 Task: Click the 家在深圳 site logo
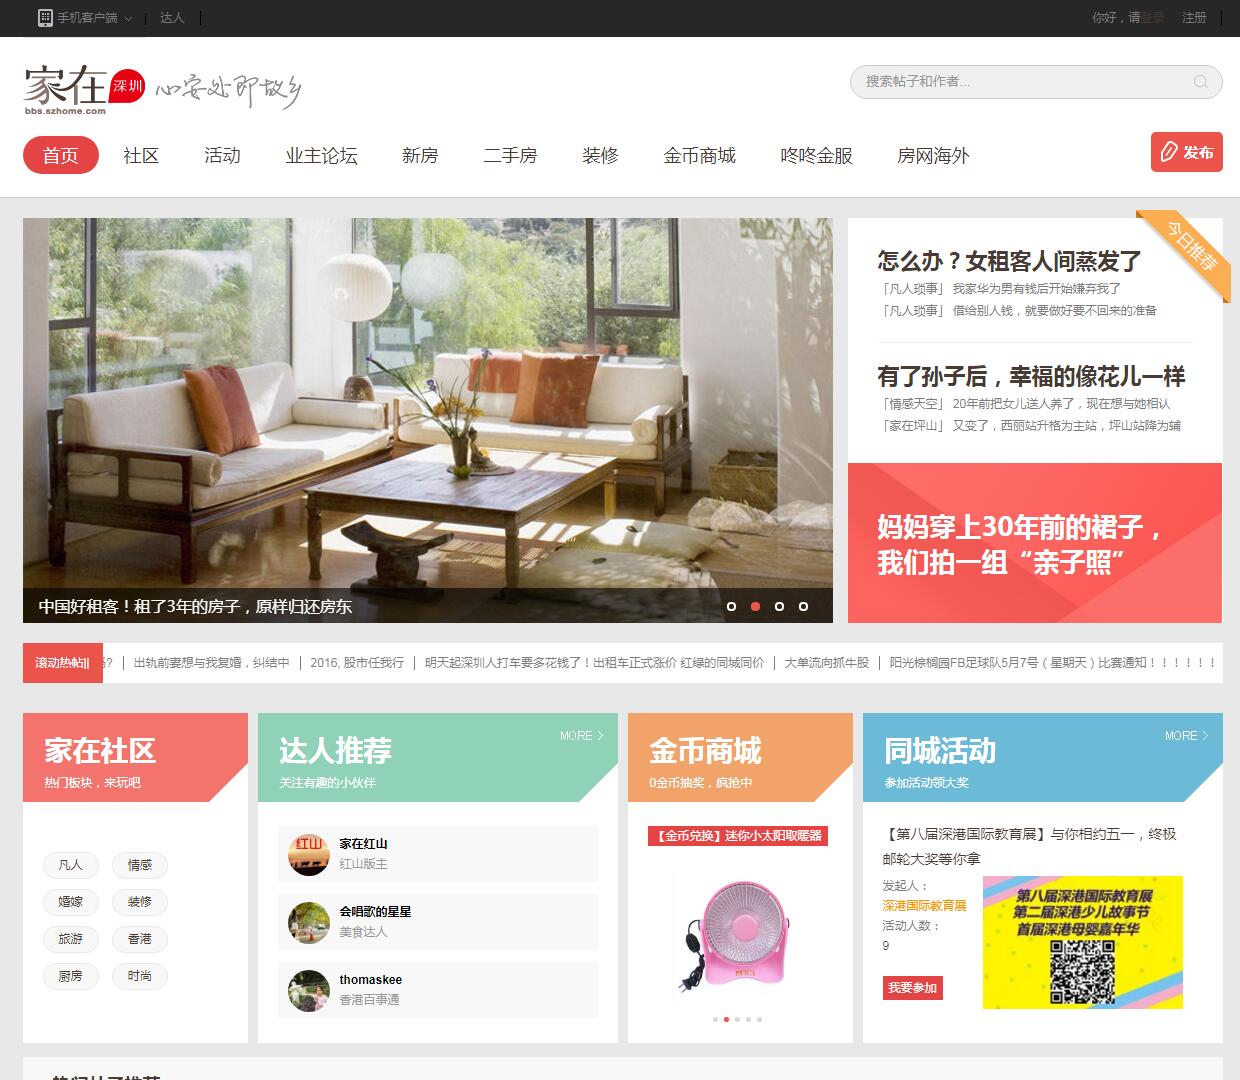[x=85, y=88]
